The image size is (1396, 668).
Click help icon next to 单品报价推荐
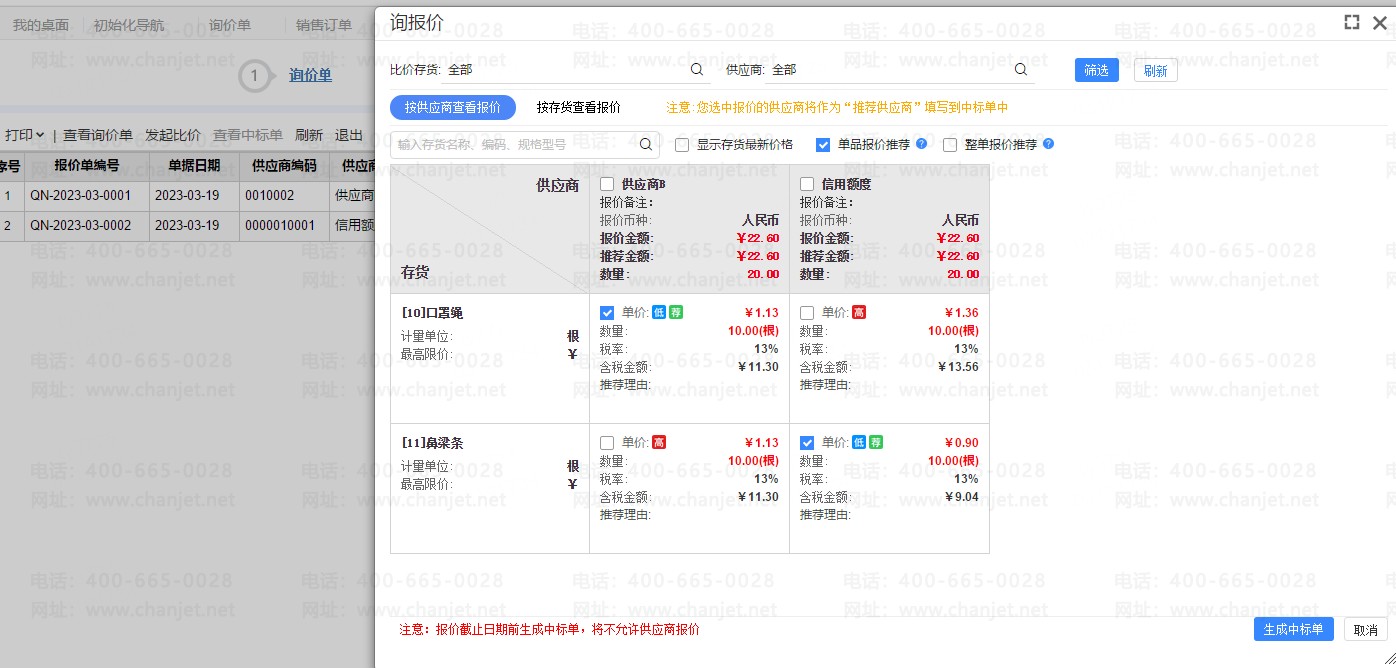tap(921, 144)
